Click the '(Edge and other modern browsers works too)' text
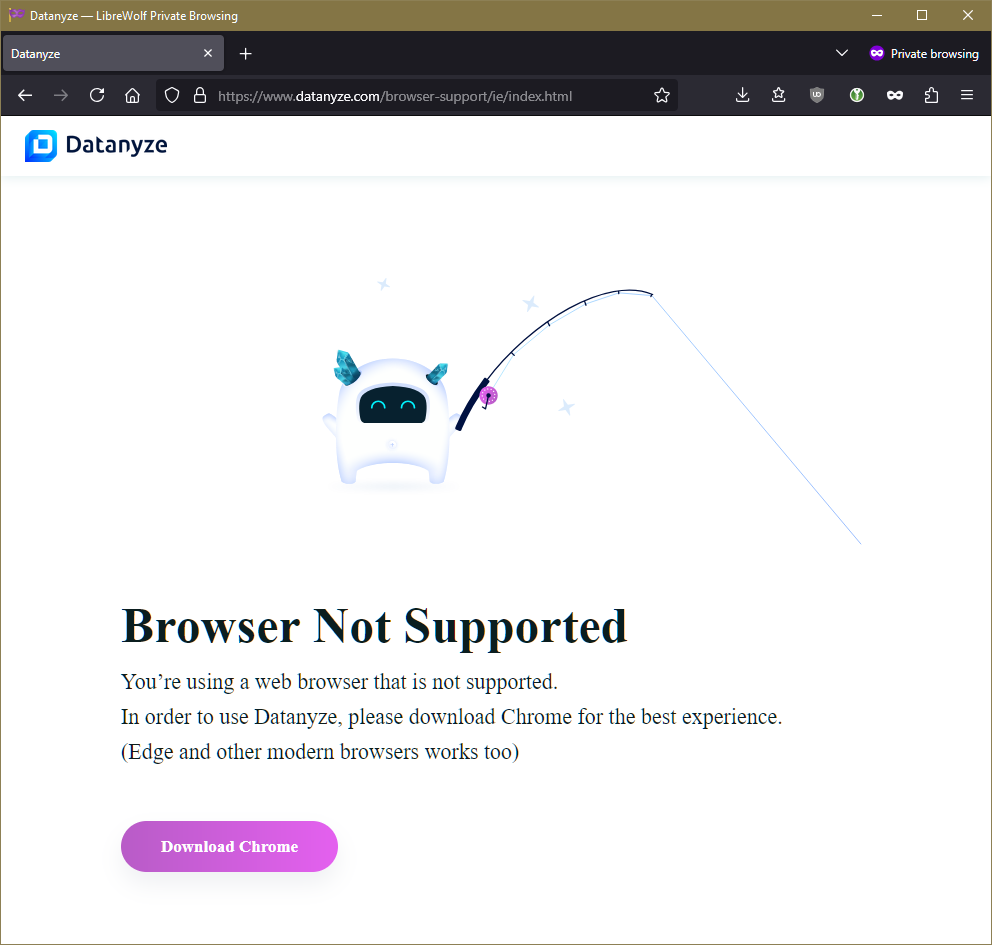Viewport: 992px width, 945px height. (320, 752)
